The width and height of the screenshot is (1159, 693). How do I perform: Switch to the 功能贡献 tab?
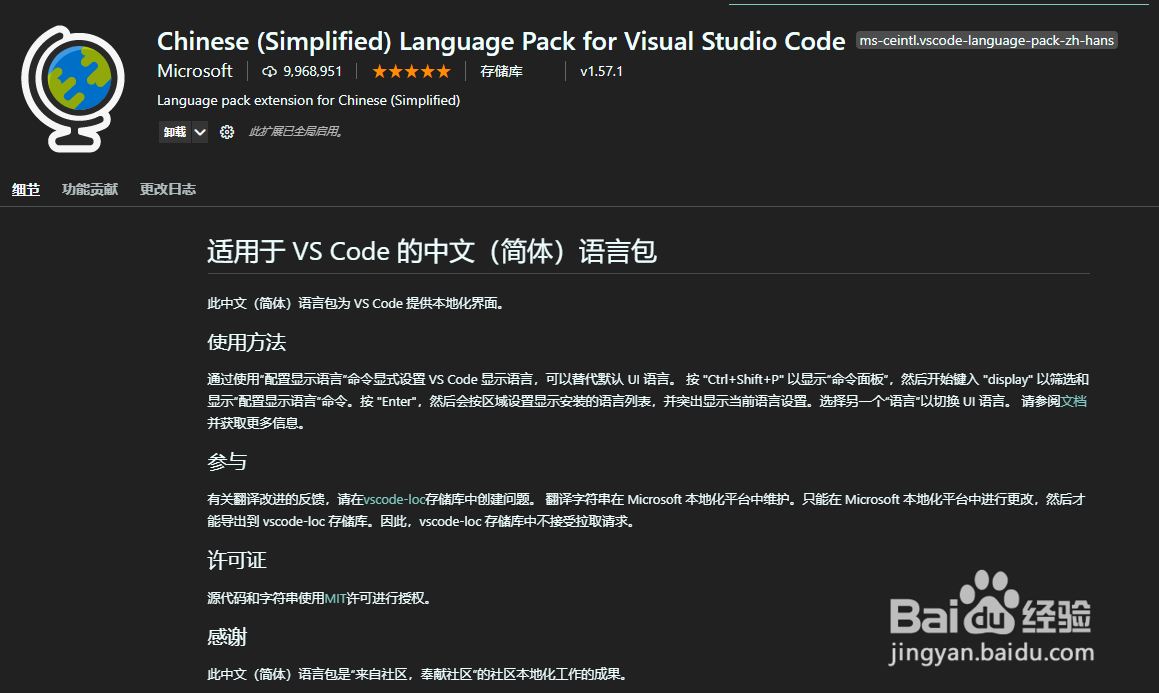(x=90, y=189)
